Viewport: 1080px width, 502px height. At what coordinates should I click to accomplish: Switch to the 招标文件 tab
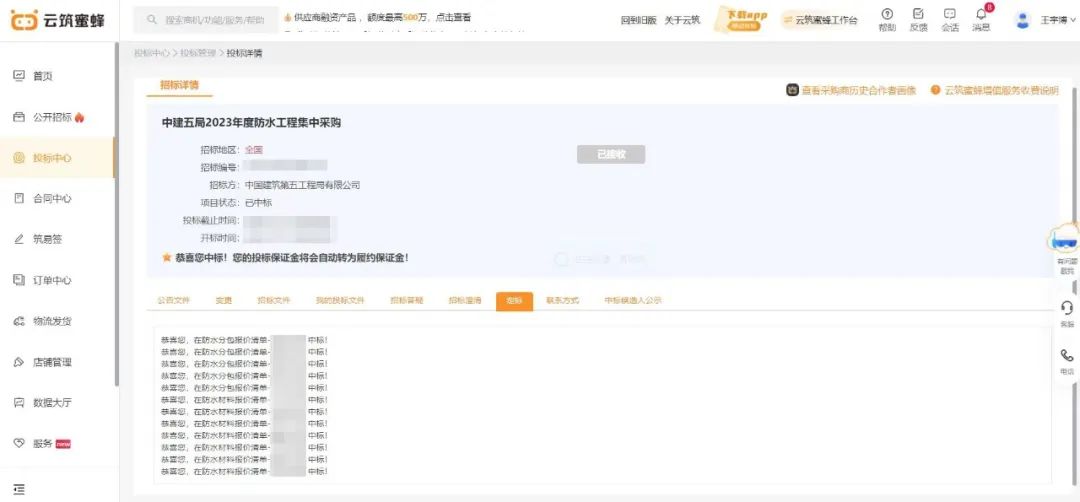point(274,301)
